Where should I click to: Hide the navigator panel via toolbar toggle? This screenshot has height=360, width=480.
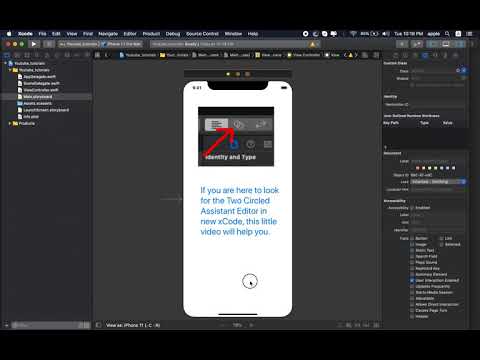[x=433, y=44]
